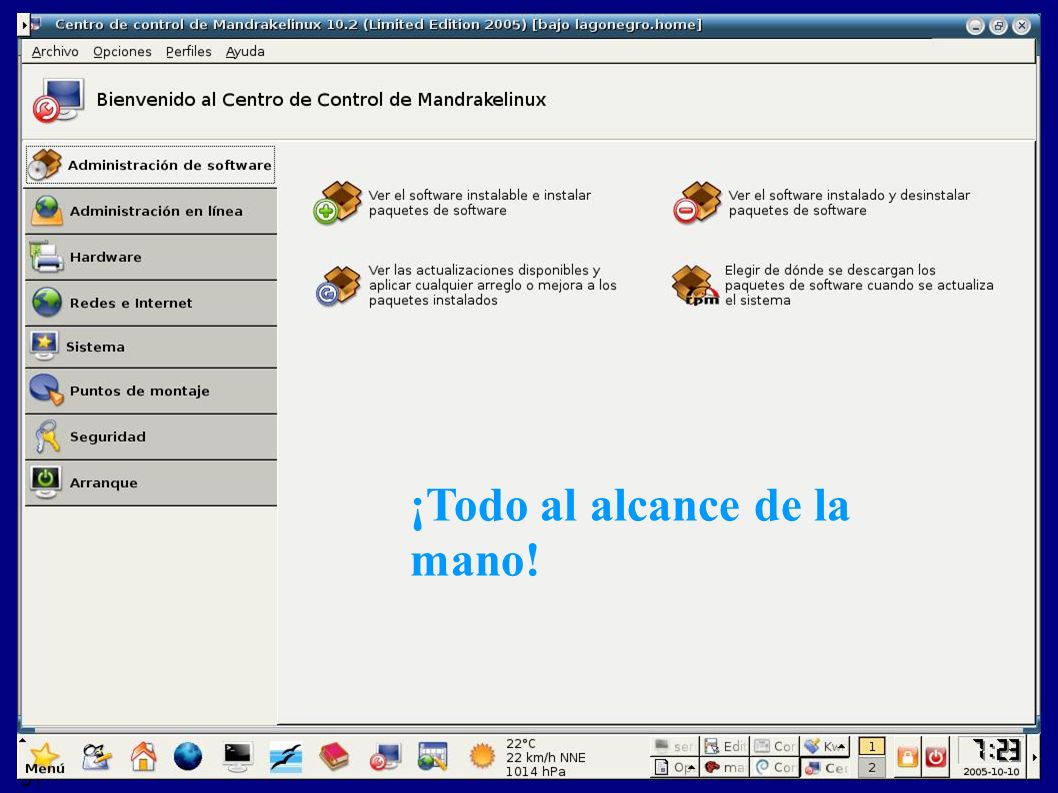Switch to virtual desktop 1
Viewport: 1058px width, 793px height.
pyautogui.click(x=872, y=746)
